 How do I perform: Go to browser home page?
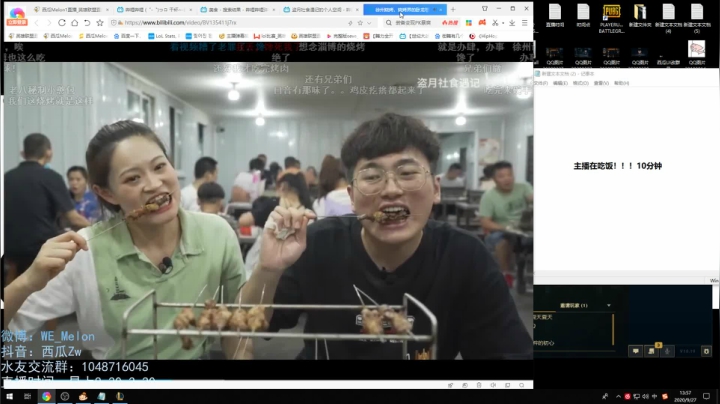[74, 22]
